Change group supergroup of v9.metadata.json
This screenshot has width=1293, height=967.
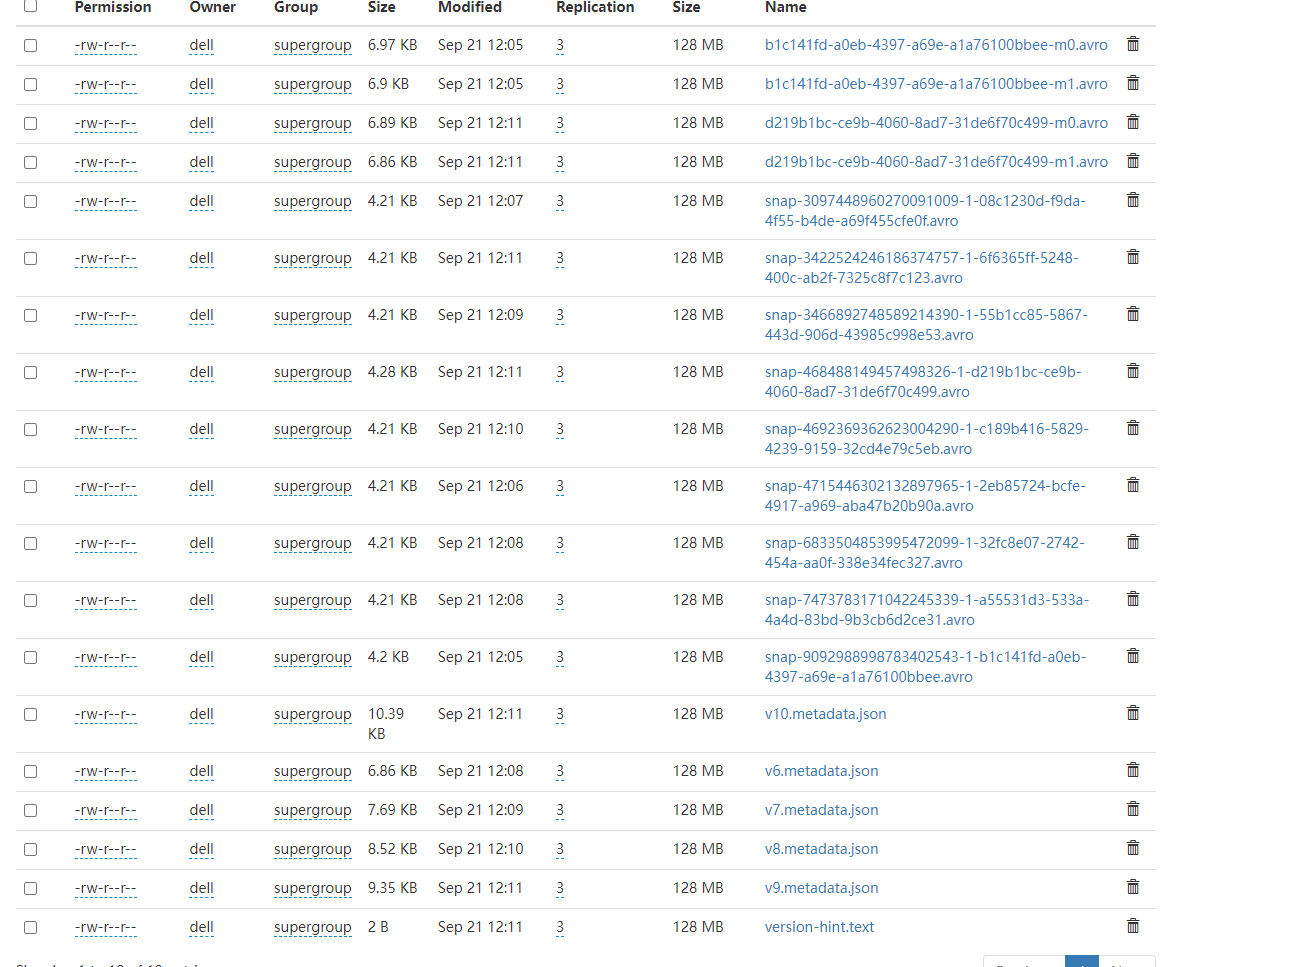(313, 889)
